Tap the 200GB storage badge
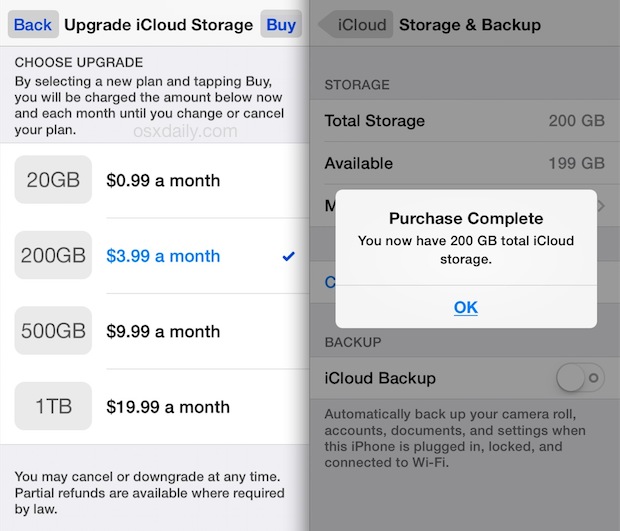The height and width of the screenshot is (531, 620). click(x=53, y=256)
